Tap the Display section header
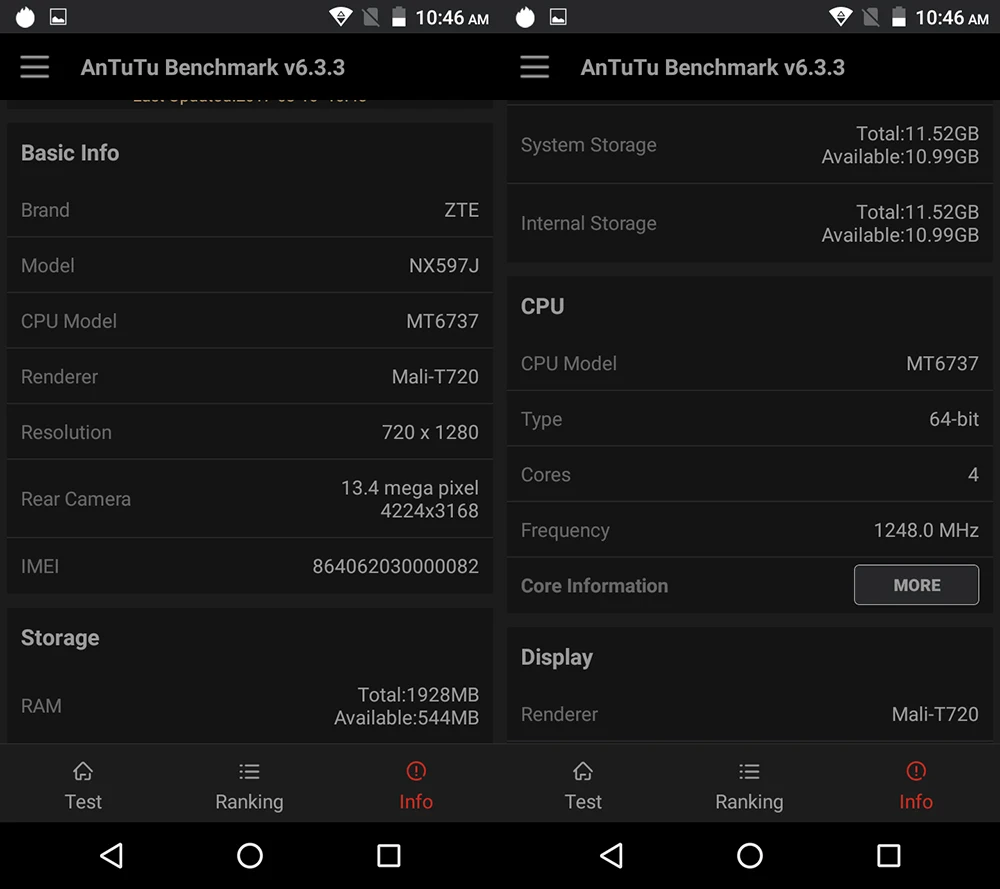This screenshot has width=1000, height=889. [x=557, y=658]
